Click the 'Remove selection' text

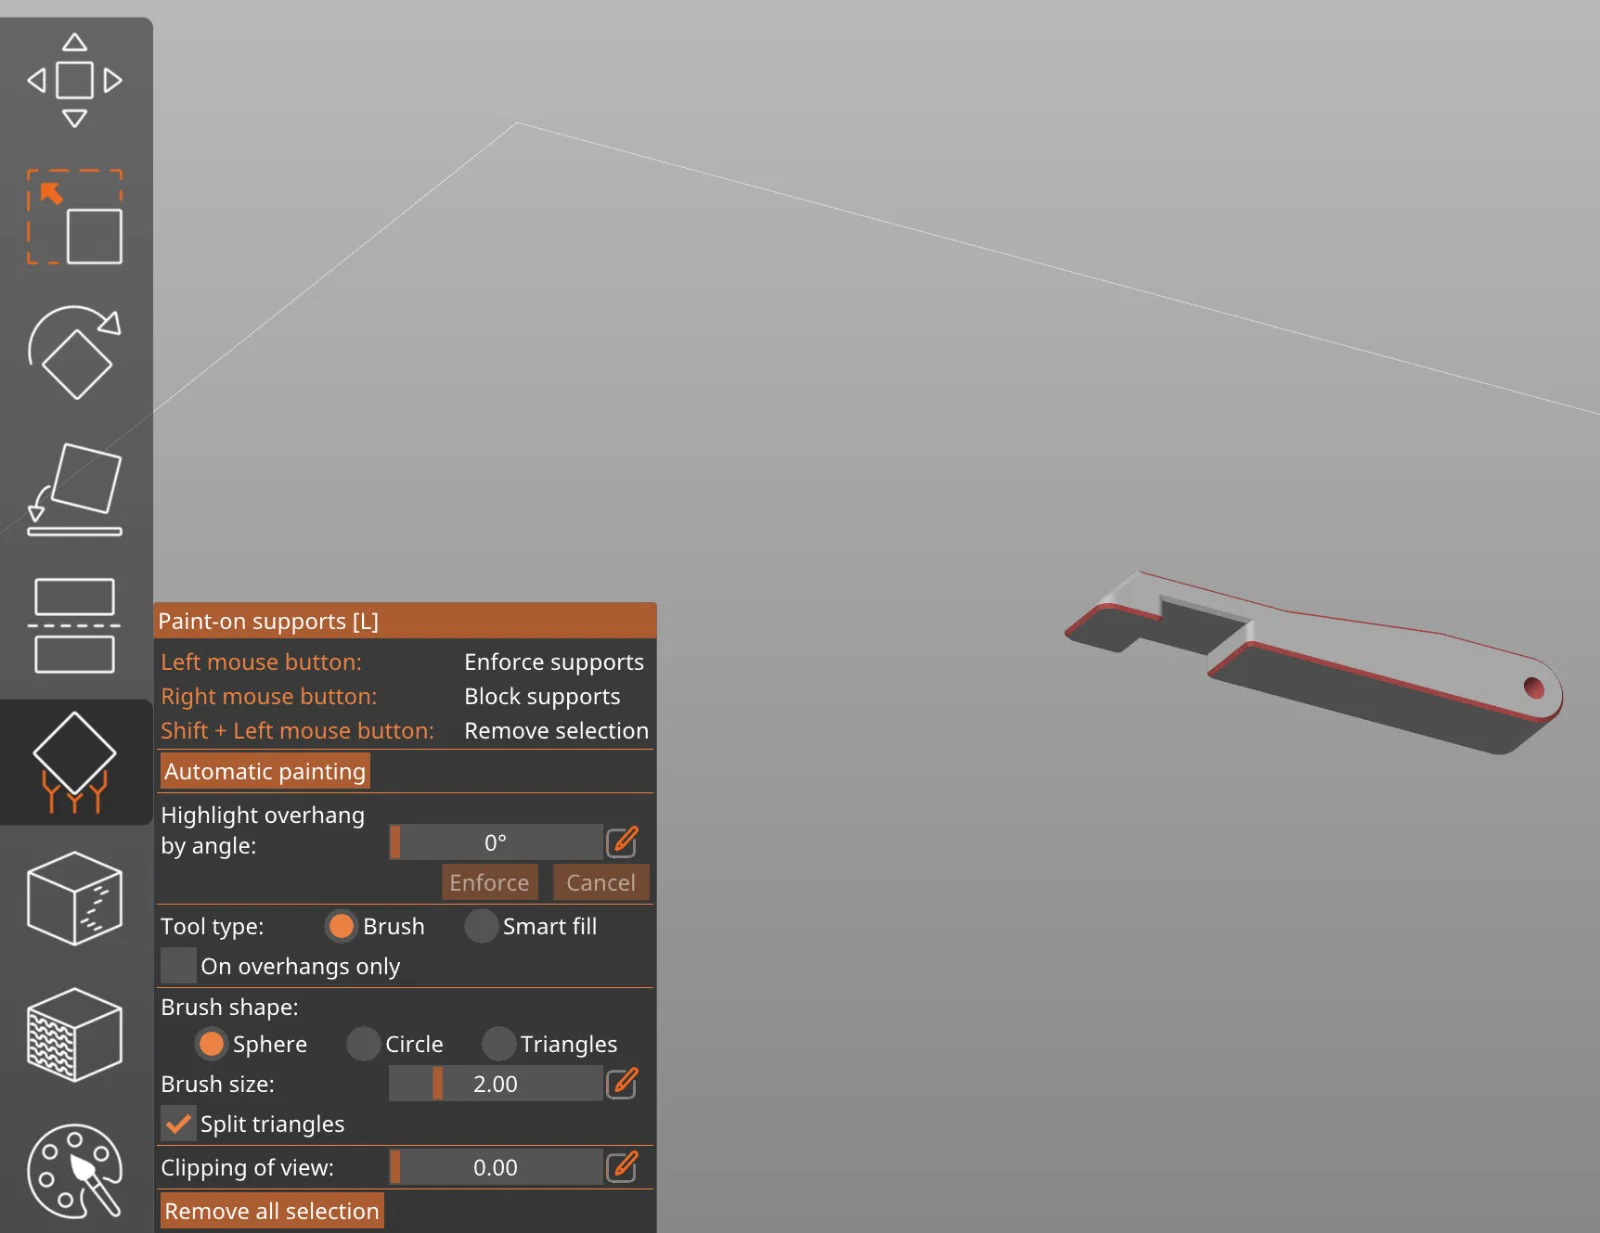point(556,730)
